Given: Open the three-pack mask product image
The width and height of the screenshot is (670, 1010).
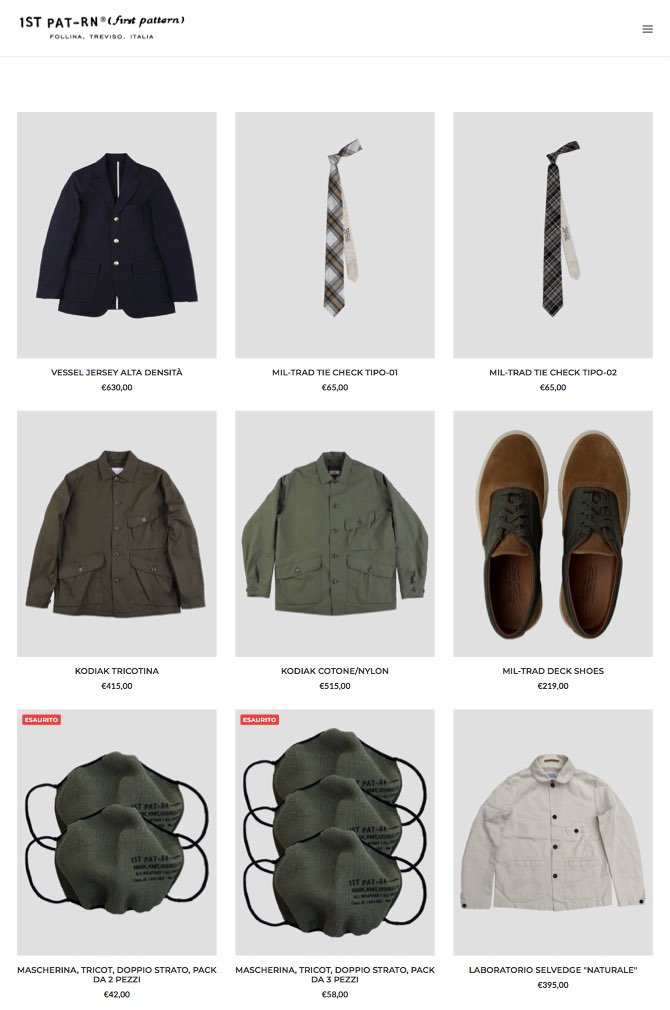Looking at the screenshot, I should click(335, 832).
